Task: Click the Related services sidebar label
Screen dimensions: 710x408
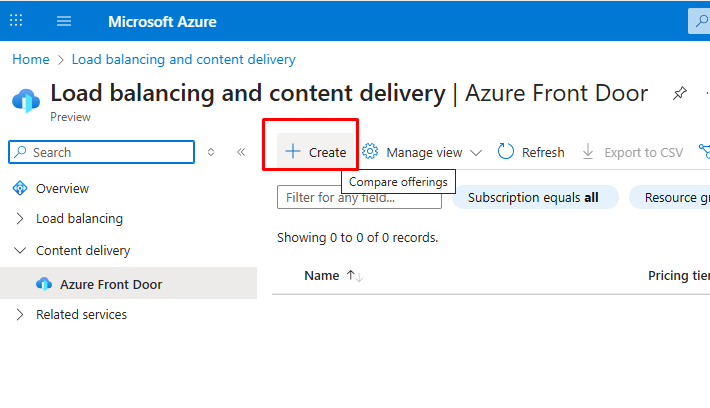Action: point(82,314)
